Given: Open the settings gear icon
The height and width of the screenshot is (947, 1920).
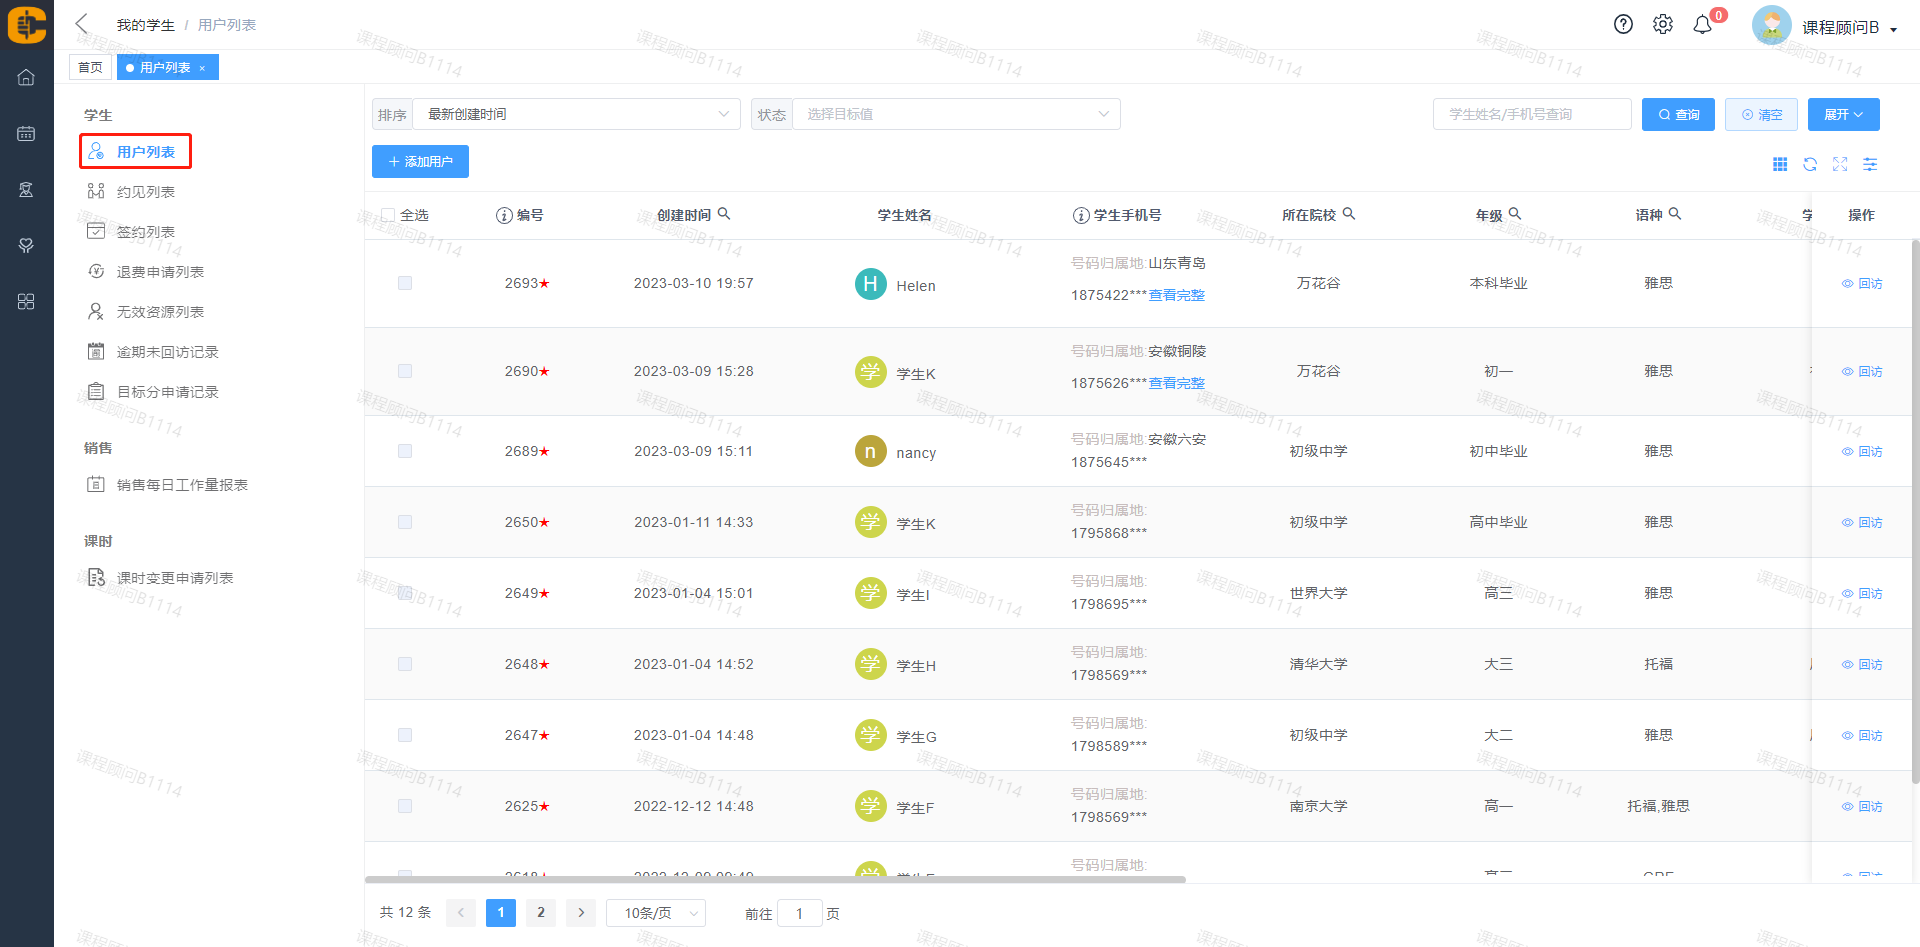Looking at the screenshot, I should pos(1662,25).
